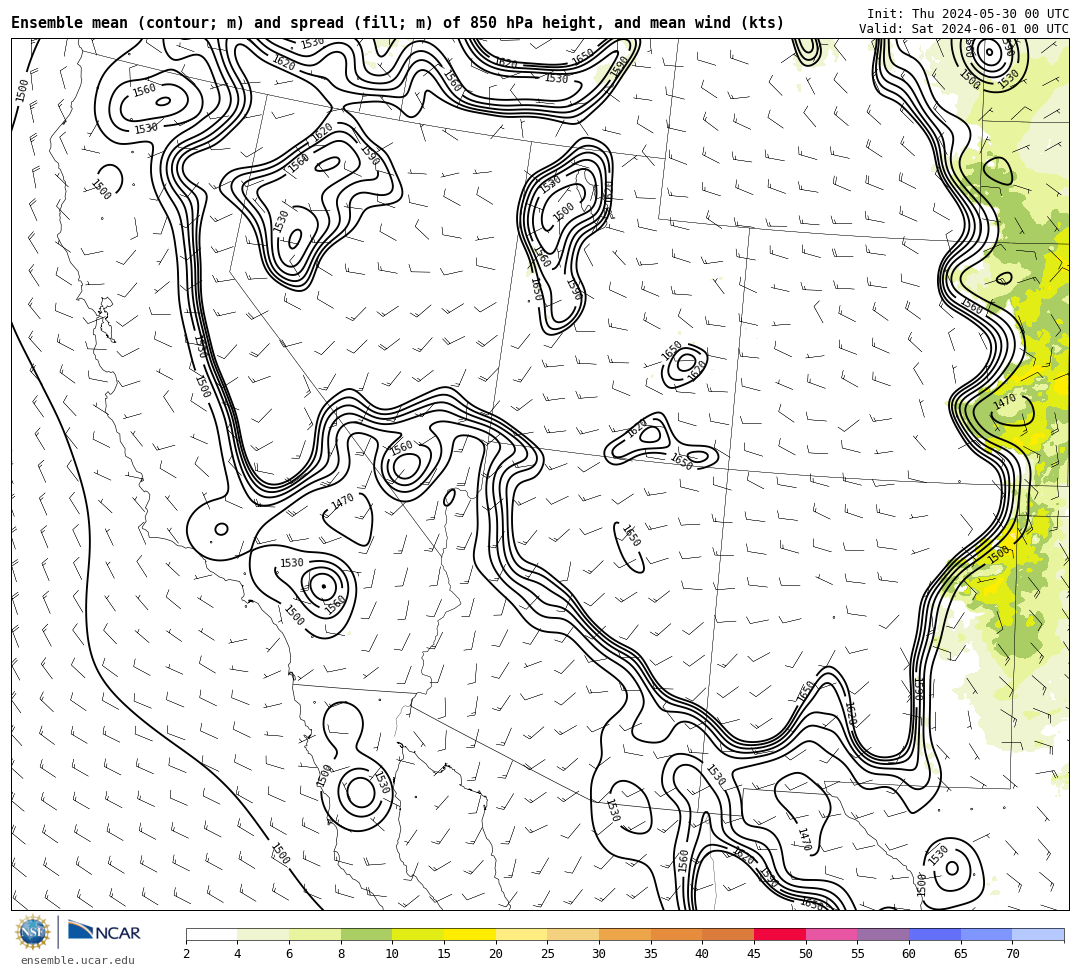The width and height of the screenshot is (1080, 973).
Task: Pick the burnt orange 40–45 m swatch
Action: click(728, 934)
